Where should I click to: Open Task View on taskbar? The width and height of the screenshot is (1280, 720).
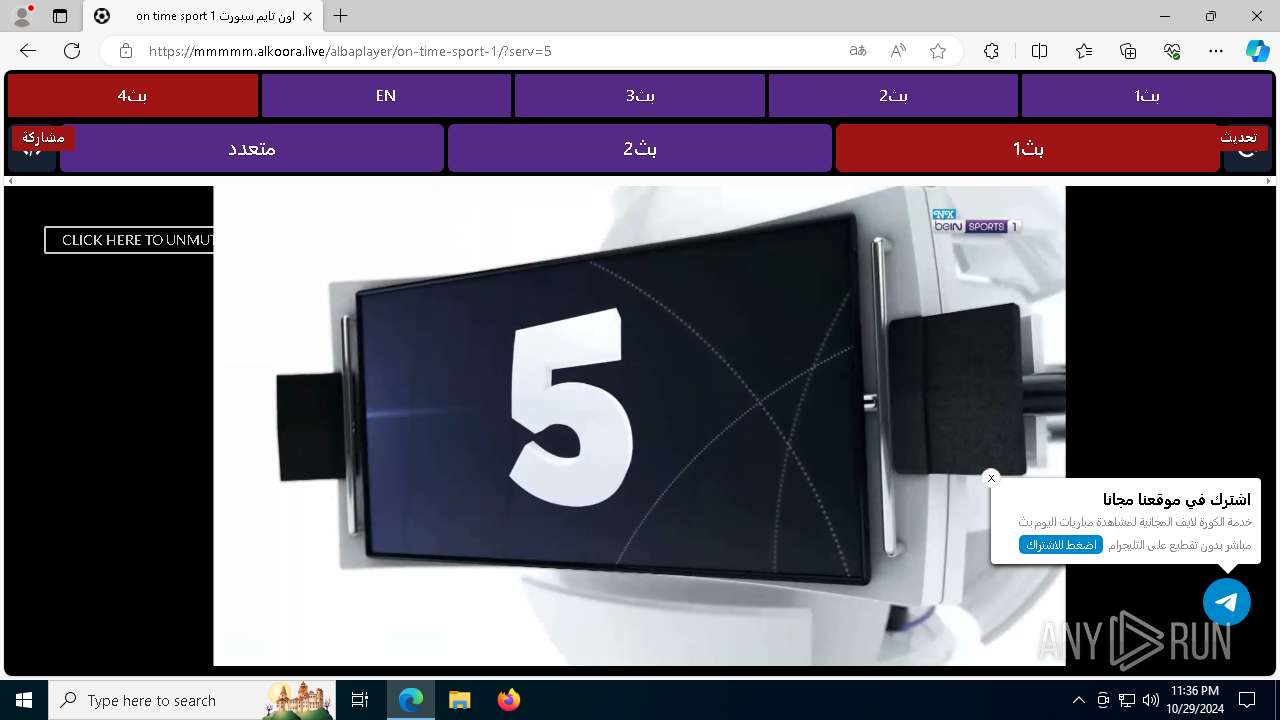coord(360,700)
